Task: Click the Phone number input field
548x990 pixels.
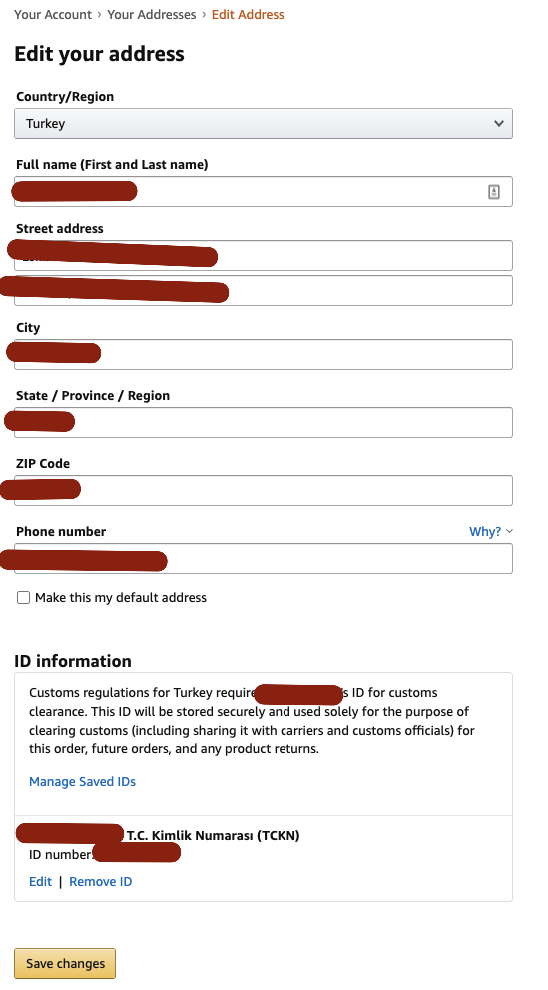Action: click(263, 559)
